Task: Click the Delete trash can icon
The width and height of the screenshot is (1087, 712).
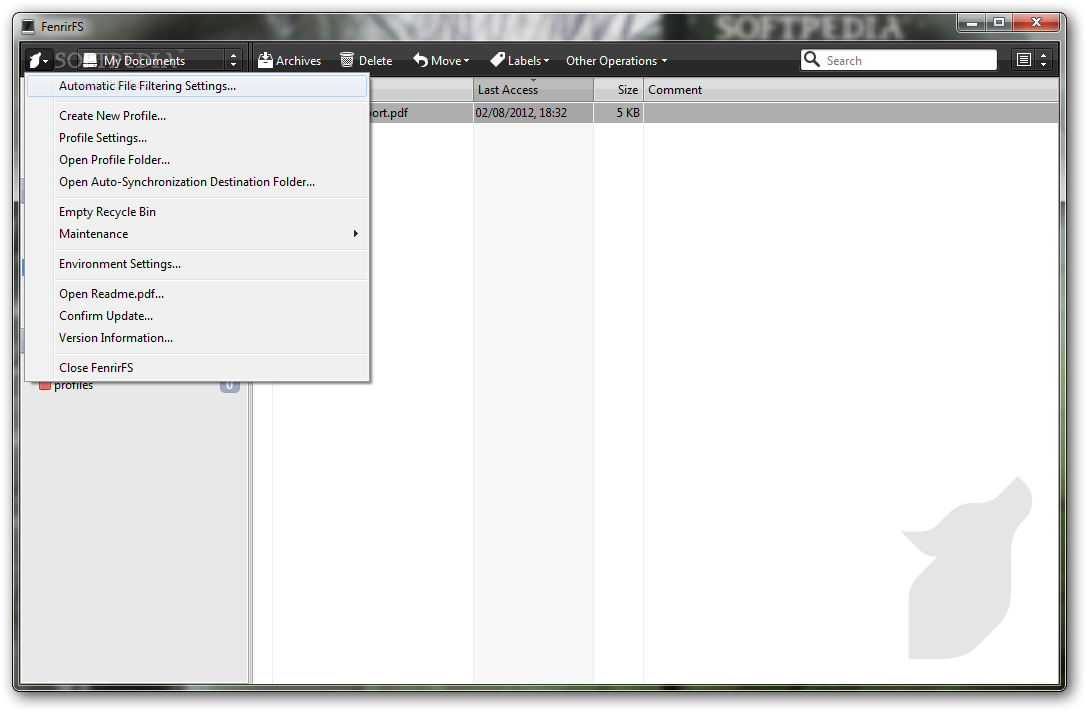Action: 347,60
